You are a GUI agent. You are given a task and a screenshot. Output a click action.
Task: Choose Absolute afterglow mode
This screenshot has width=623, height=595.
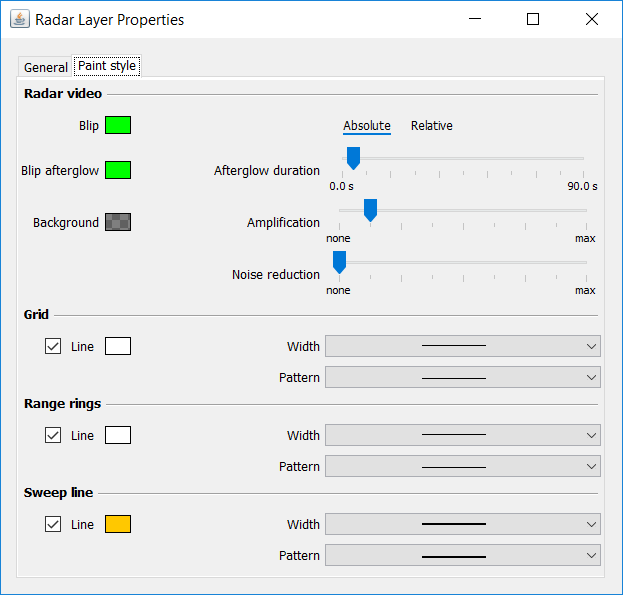[x=367, y=126]
